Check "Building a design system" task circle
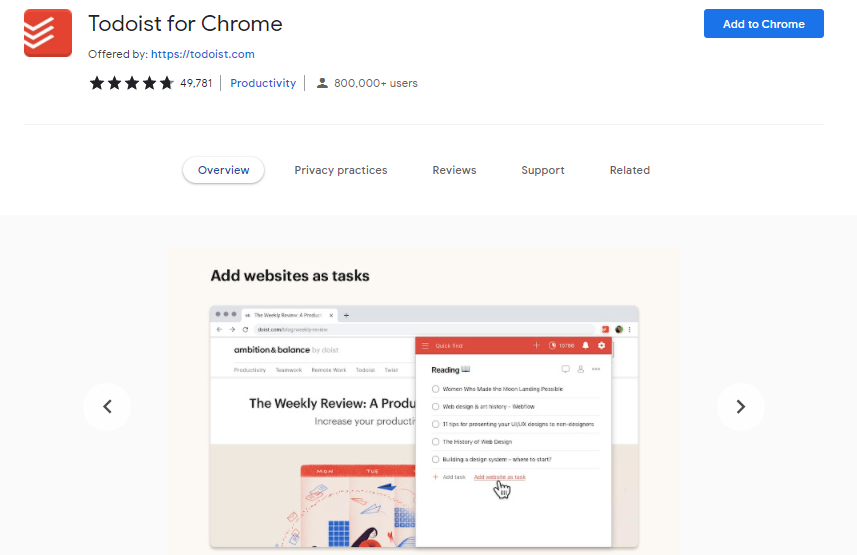 pyautogui.click(x=435, y=459)
